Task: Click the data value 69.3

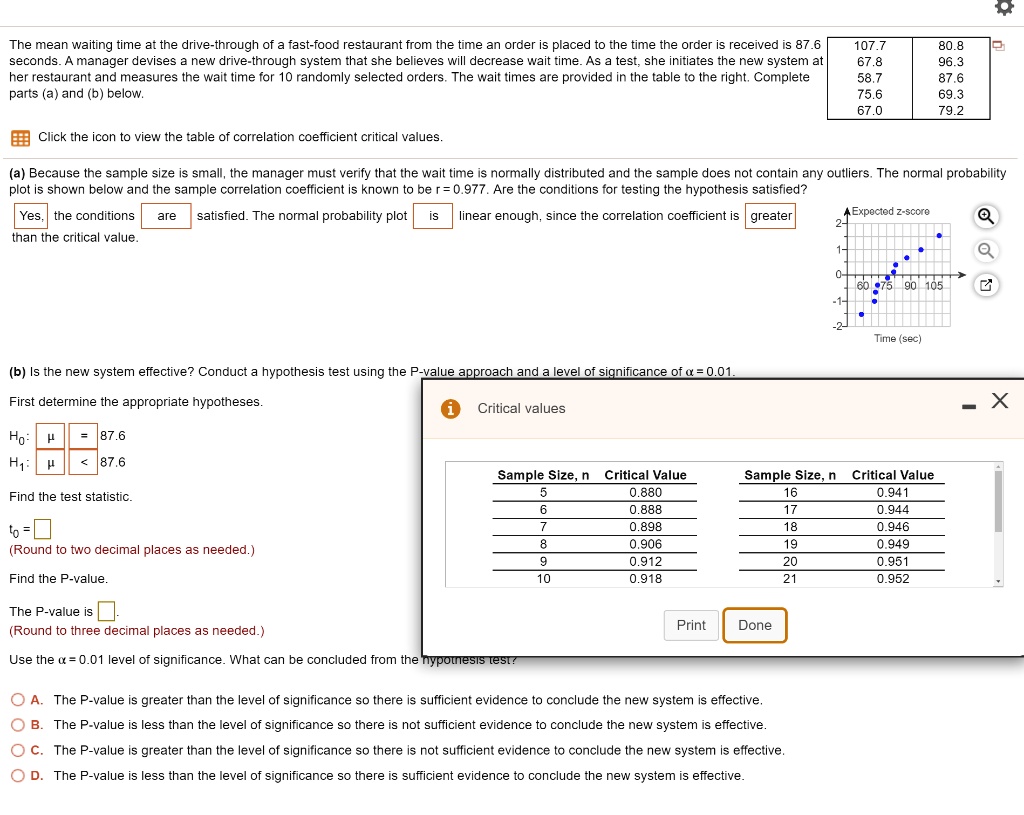Action: (x=951, y=95)
